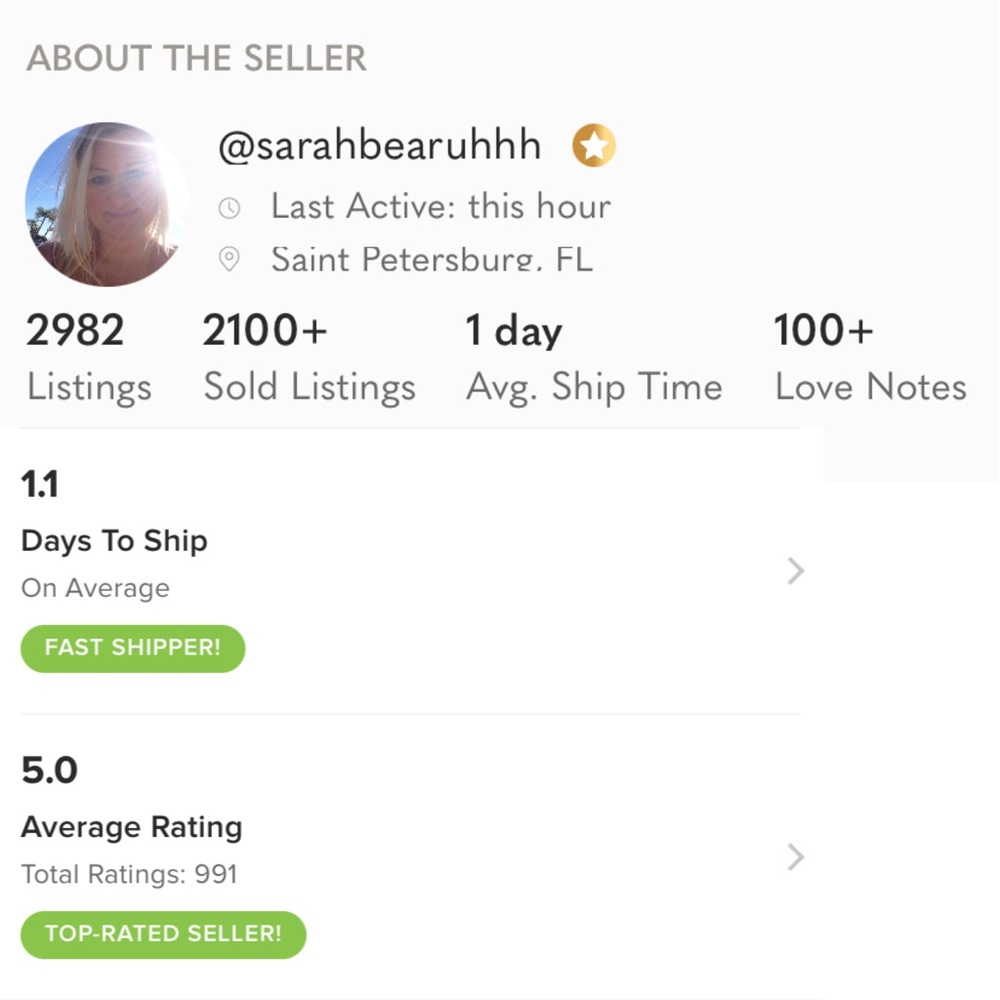Viewport: 1000px width, 1000px height.
Task: Select the 1 day Avg. Ship Time stat
Action: coord(593,358)
